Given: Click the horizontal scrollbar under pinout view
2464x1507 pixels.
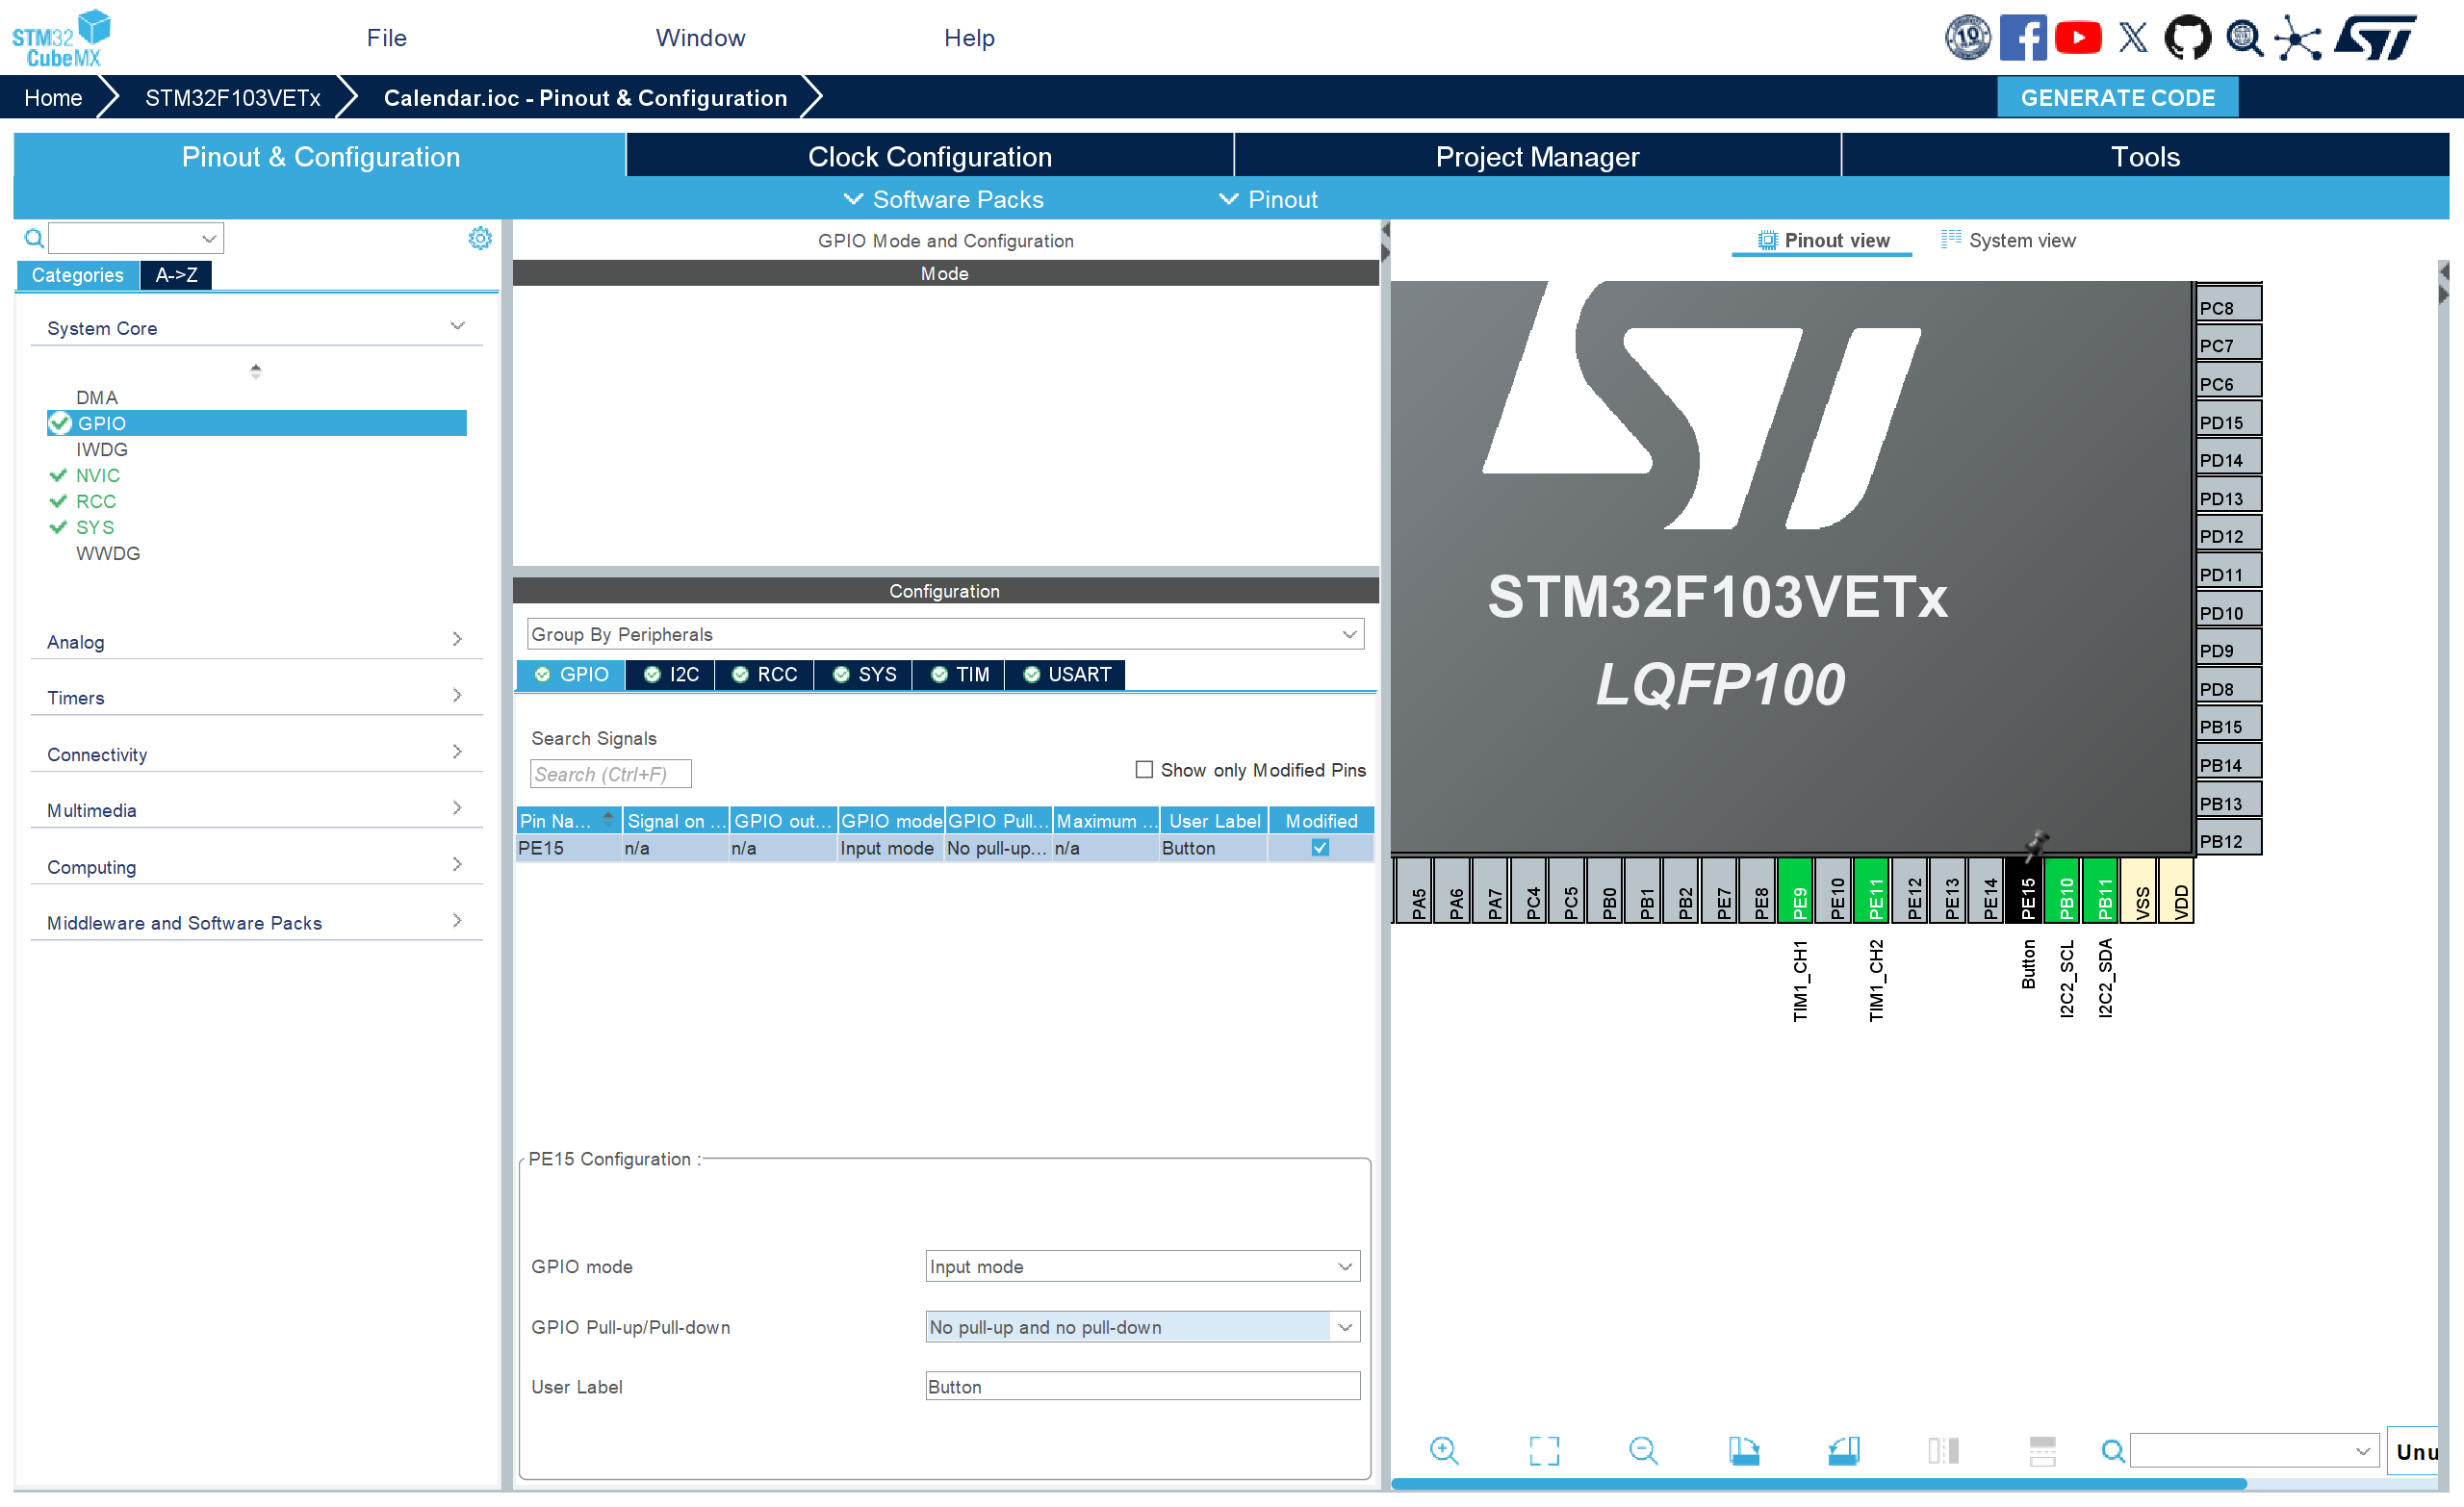Looking at the screenshot, I should coord(1818,1484).
